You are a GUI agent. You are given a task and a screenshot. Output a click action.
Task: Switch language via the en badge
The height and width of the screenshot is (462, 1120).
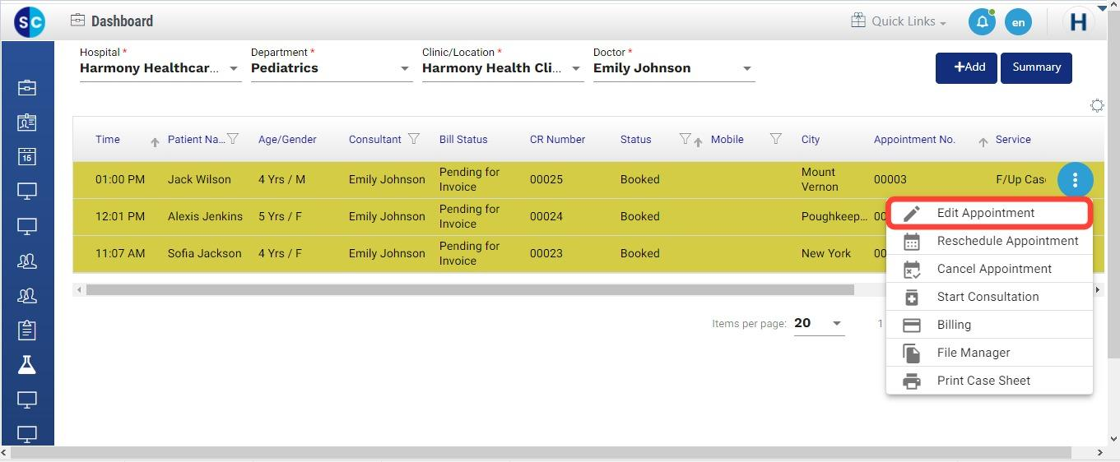[1019, 22]
